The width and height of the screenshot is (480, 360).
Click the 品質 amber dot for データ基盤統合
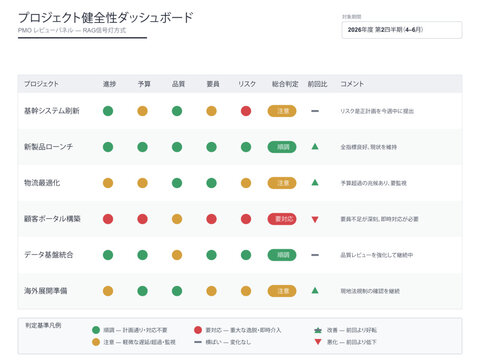177,255
